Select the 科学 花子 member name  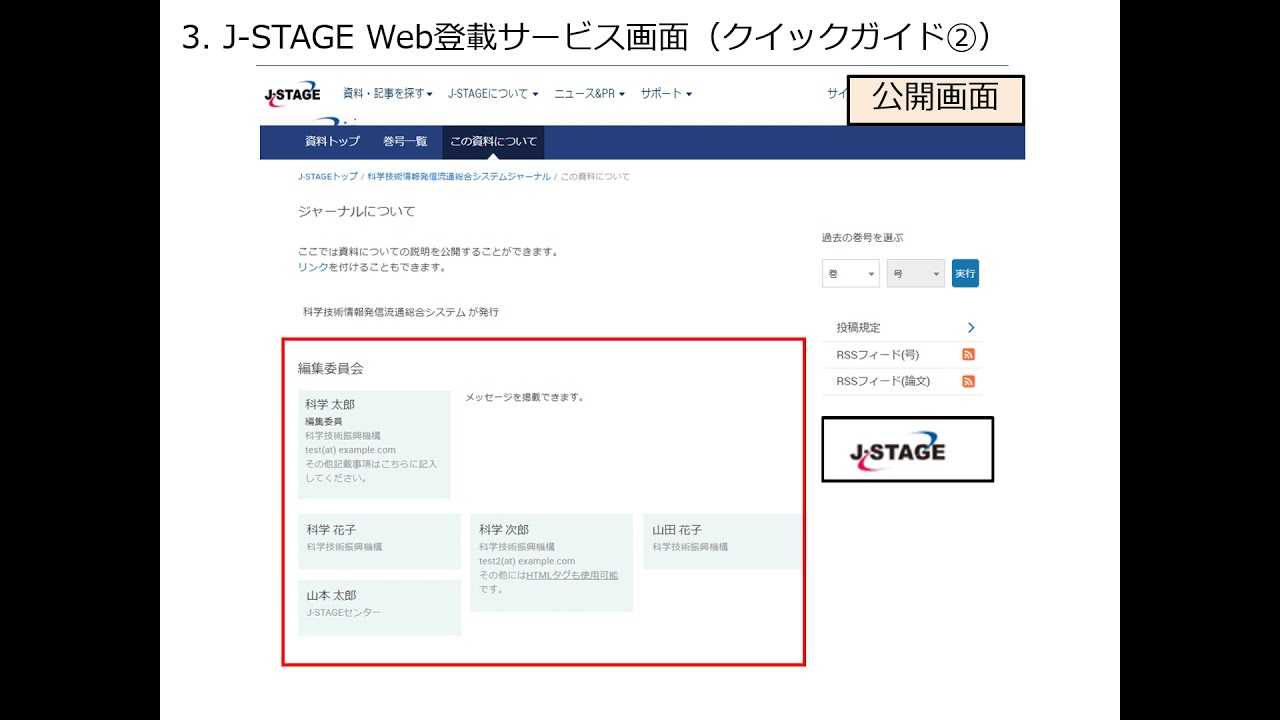click(x=331, y=530)
